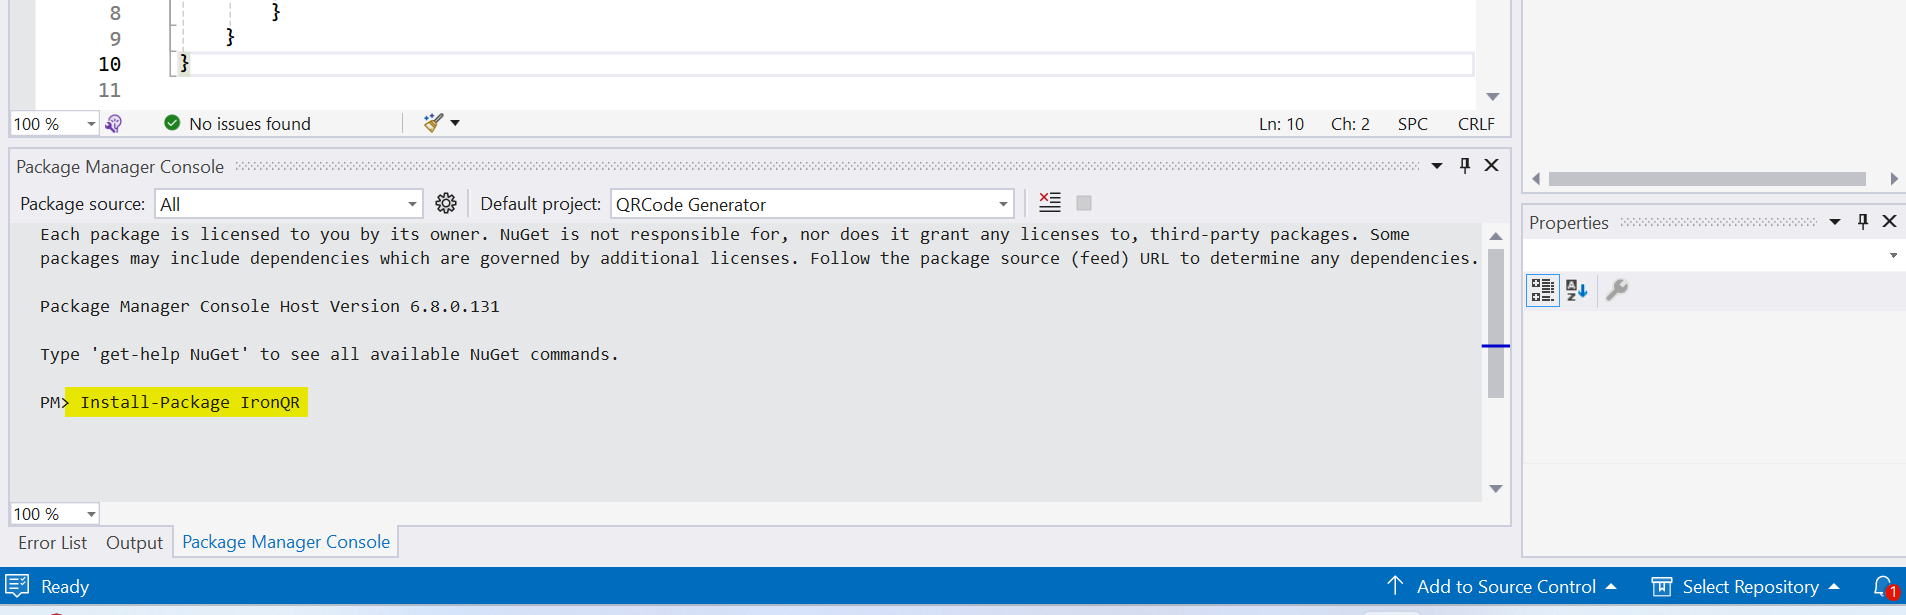Screen dimensions: 1906x615
Task: Click the CRLF line ending indicator
Action: point(1476,124)
